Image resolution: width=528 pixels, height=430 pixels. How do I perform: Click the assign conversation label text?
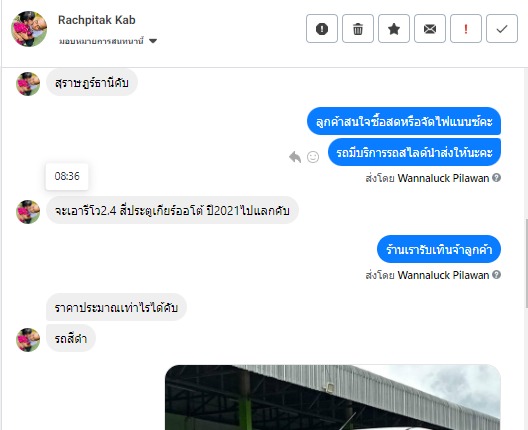click(101, 41)
